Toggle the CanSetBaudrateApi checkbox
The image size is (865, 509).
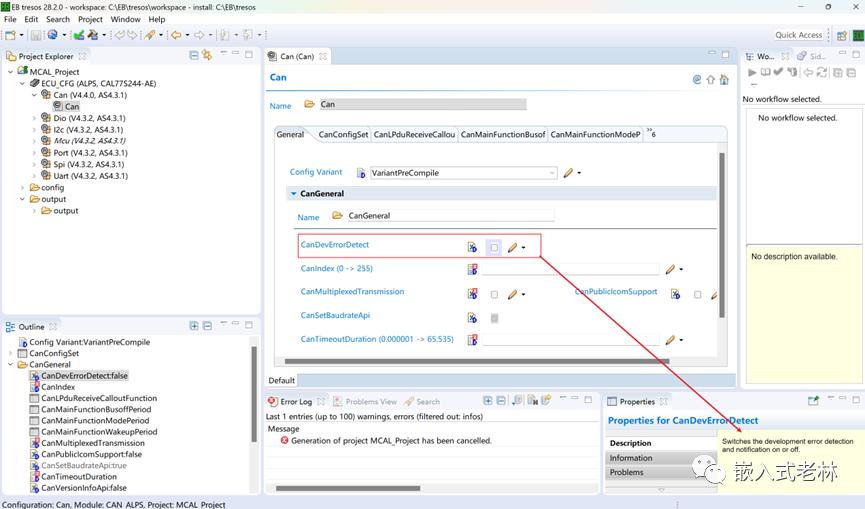pos(494,318)
